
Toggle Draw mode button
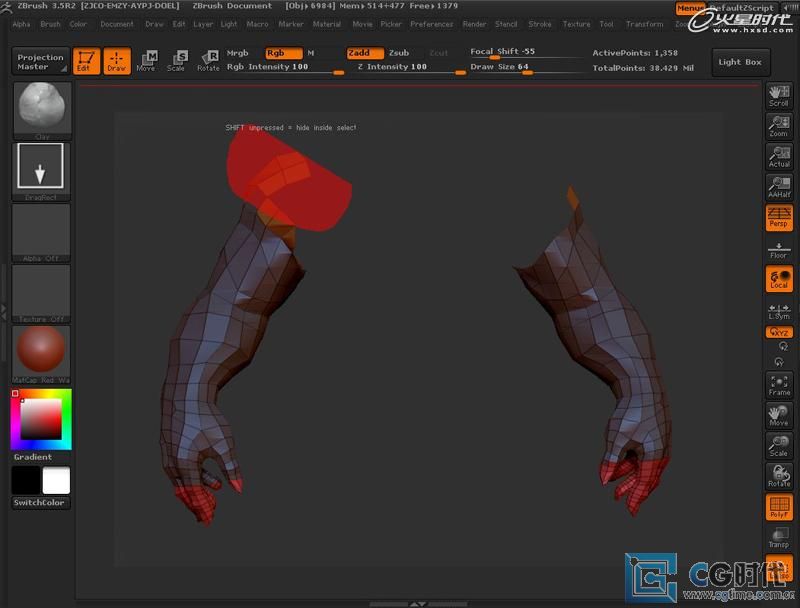click(x=117, y=61)
